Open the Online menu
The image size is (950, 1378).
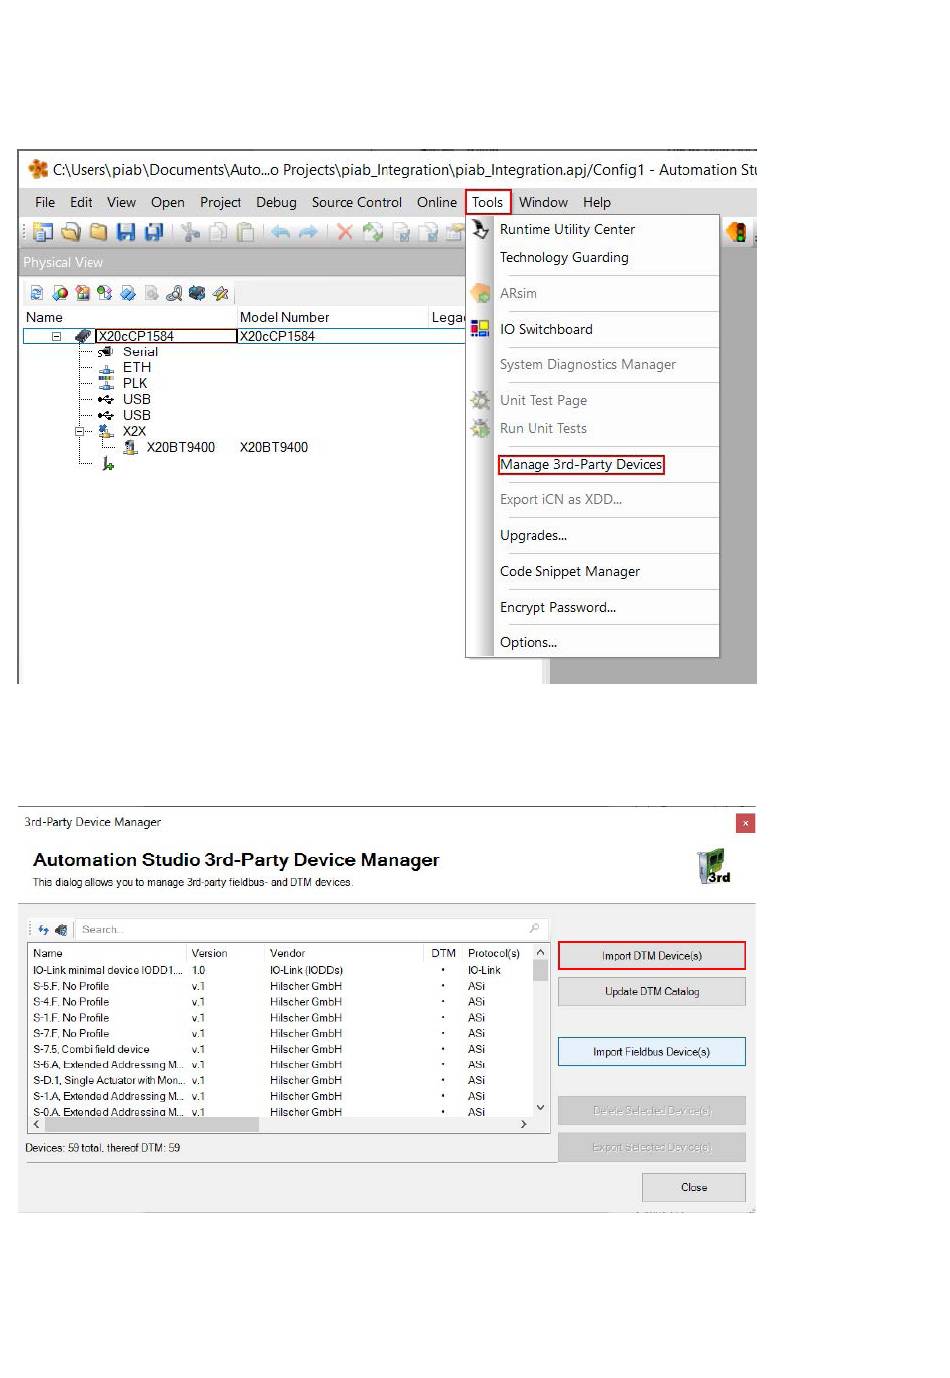point(437,202)
